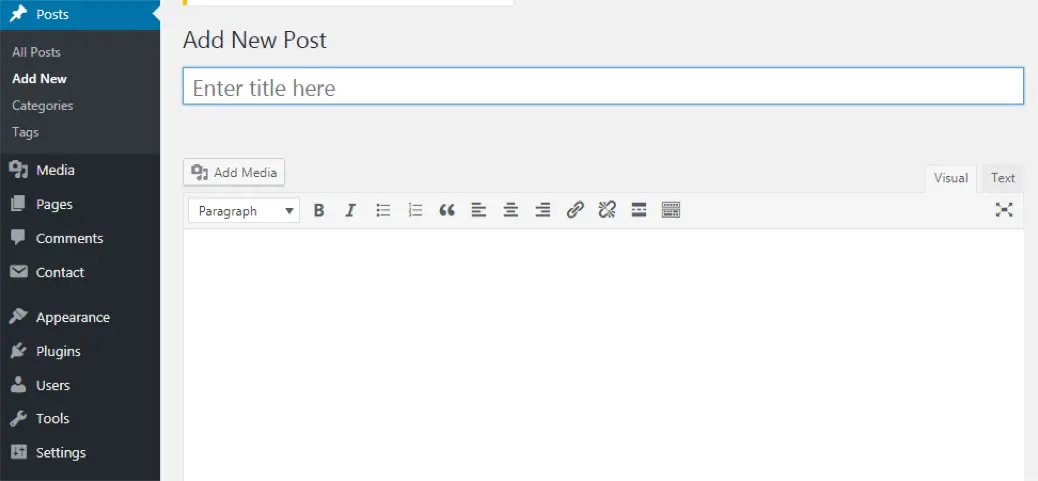The image size is (1038, 481).
Task: Align text right
Action: click(543, 210)
